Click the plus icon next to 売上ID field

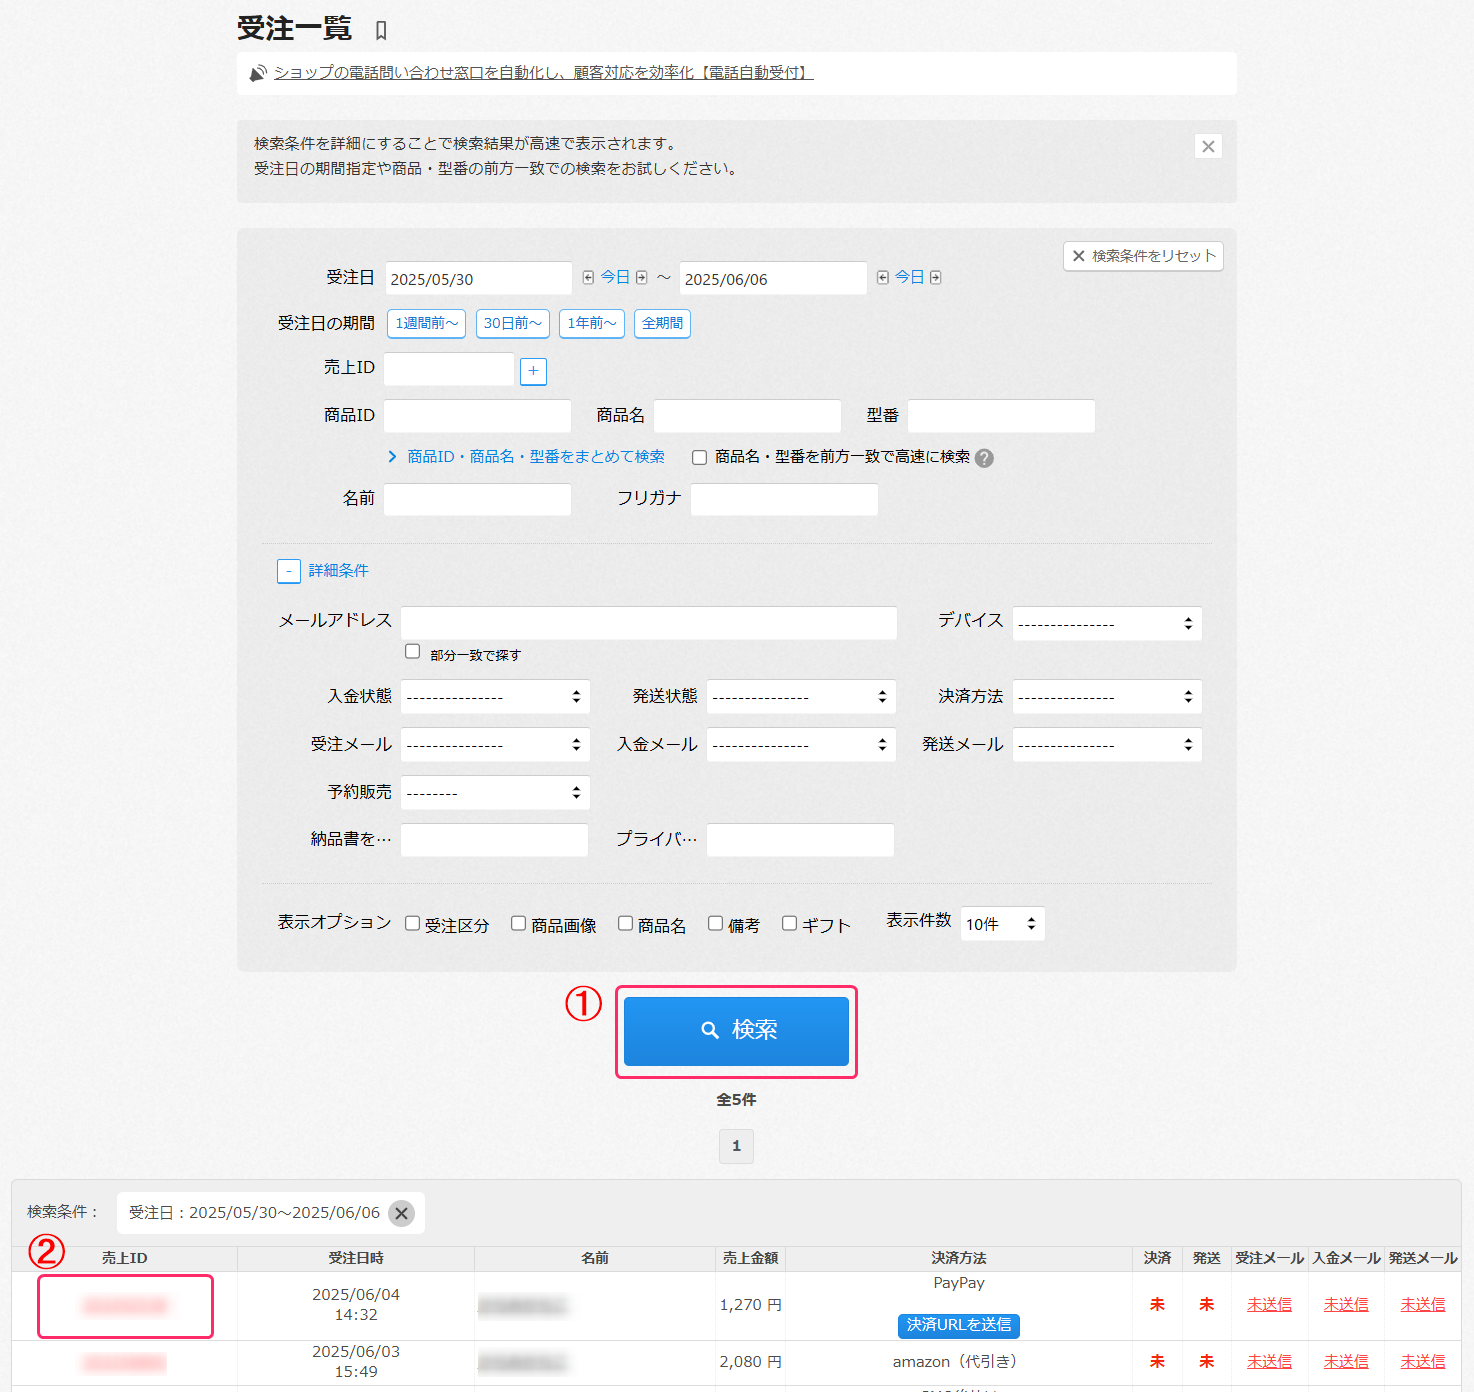[x=533, y=371]
